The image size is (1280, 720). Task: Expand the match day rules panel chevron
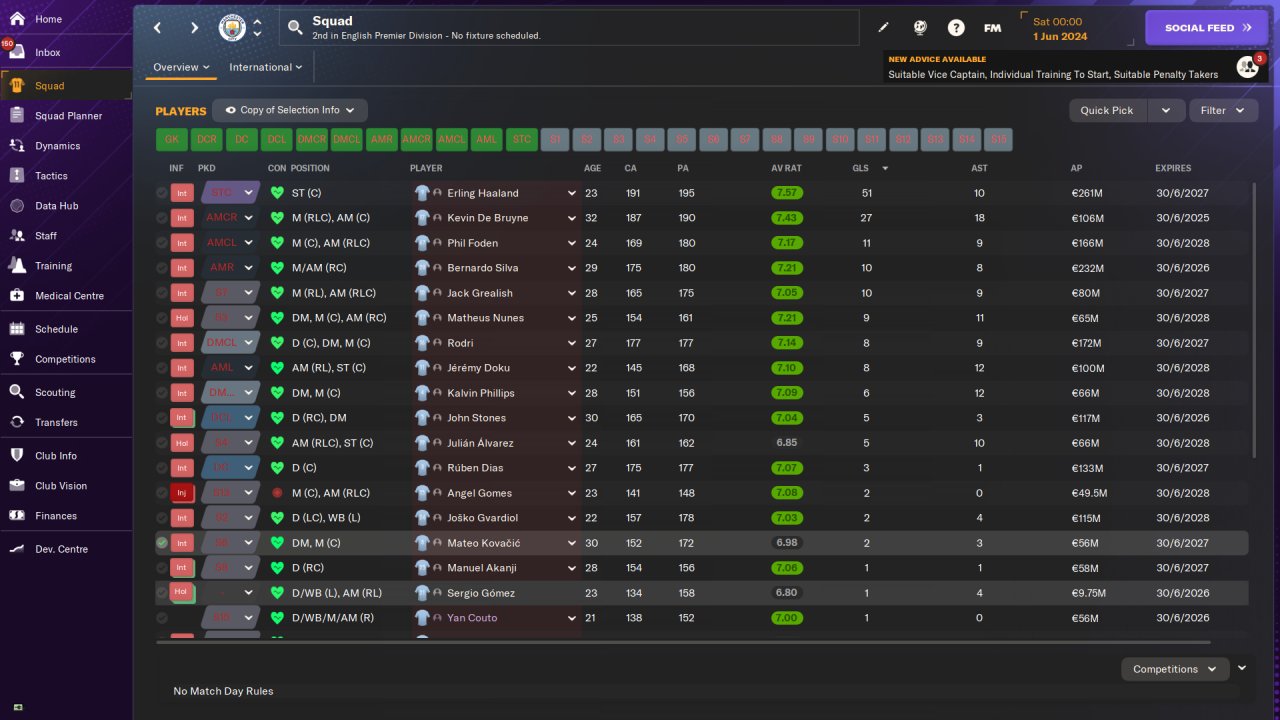(x=1242, y=668)
